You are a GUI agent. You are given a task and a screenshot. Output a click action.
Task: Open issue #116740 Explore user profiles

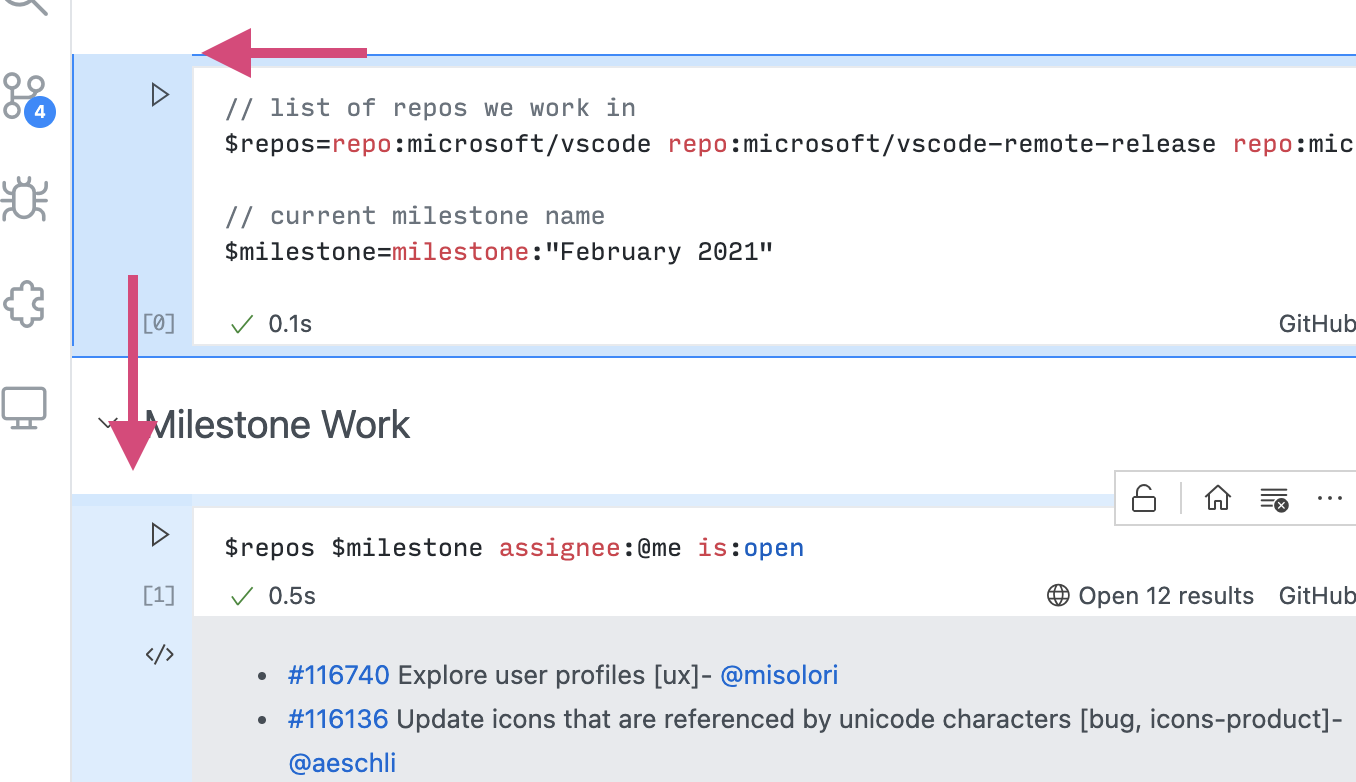click(x=339, y=675)
